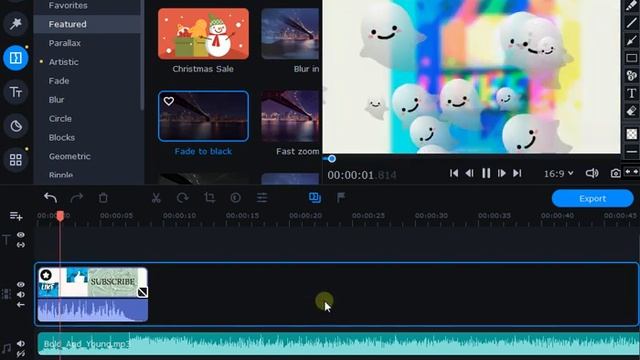
Task: Select the arrow drawing tool
Action: click(631, 40)
